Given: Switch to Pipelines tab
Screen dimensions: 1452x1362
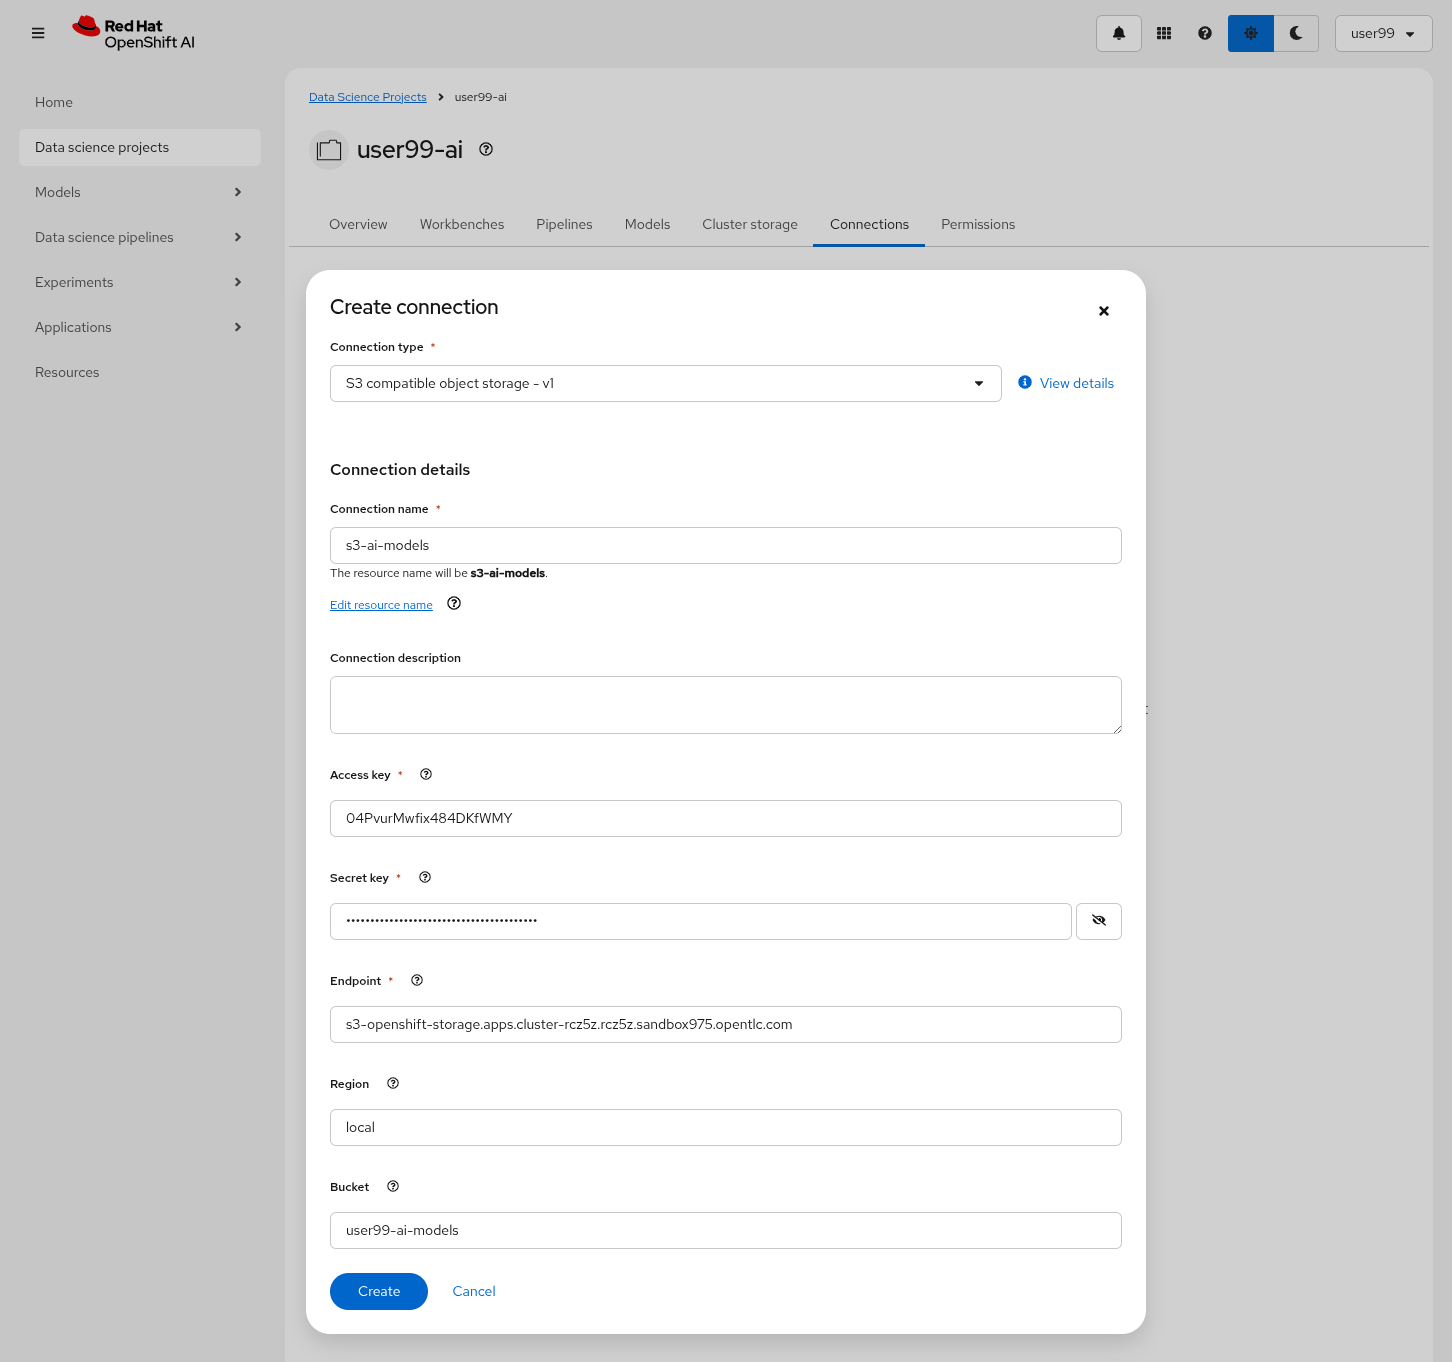Looking at the screenshot, I should 564,224.
